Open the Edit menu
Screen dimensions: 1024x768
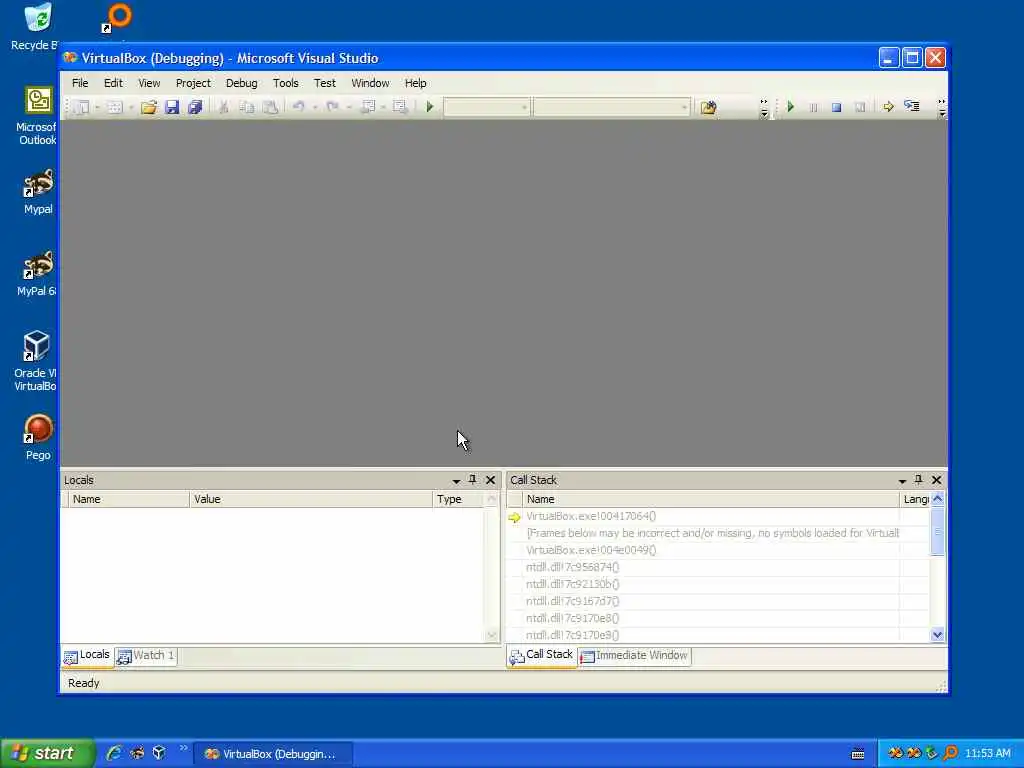(x=113, y=83)
